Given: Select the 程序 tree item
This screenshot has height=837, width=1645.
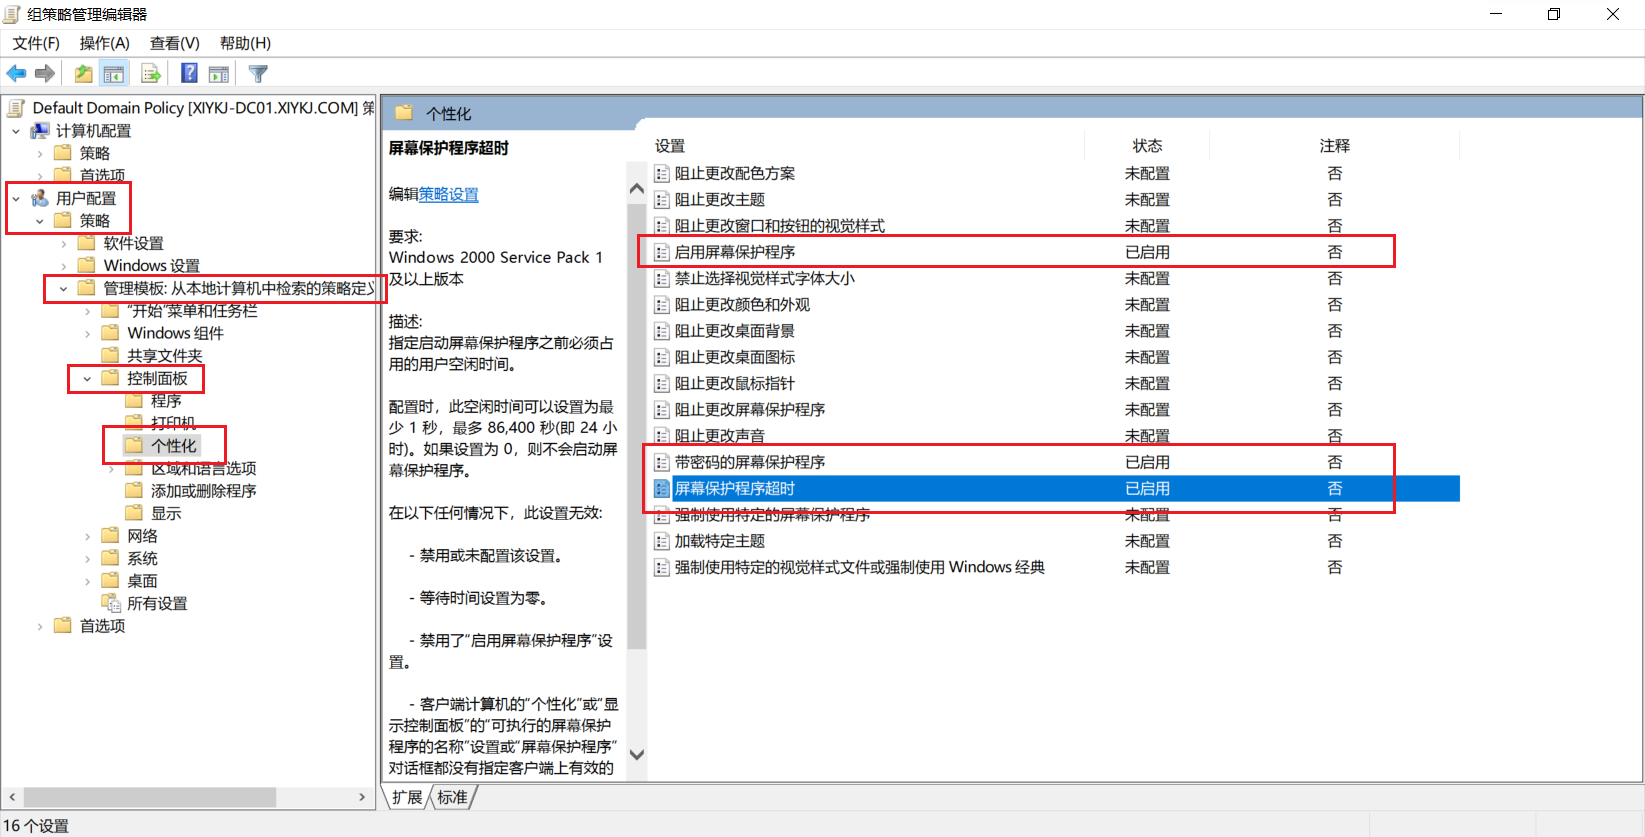Looking at the screenshot, I should pyautogui.click(x=166, y=401).
